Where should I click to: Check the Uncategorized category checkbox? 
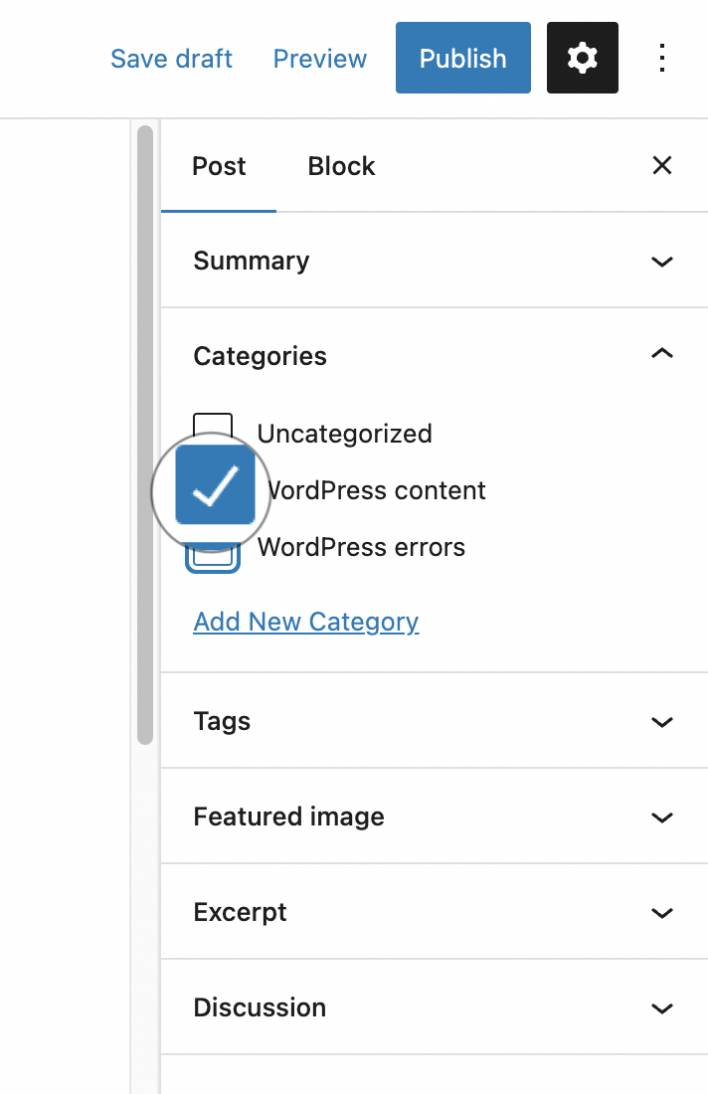213,425
